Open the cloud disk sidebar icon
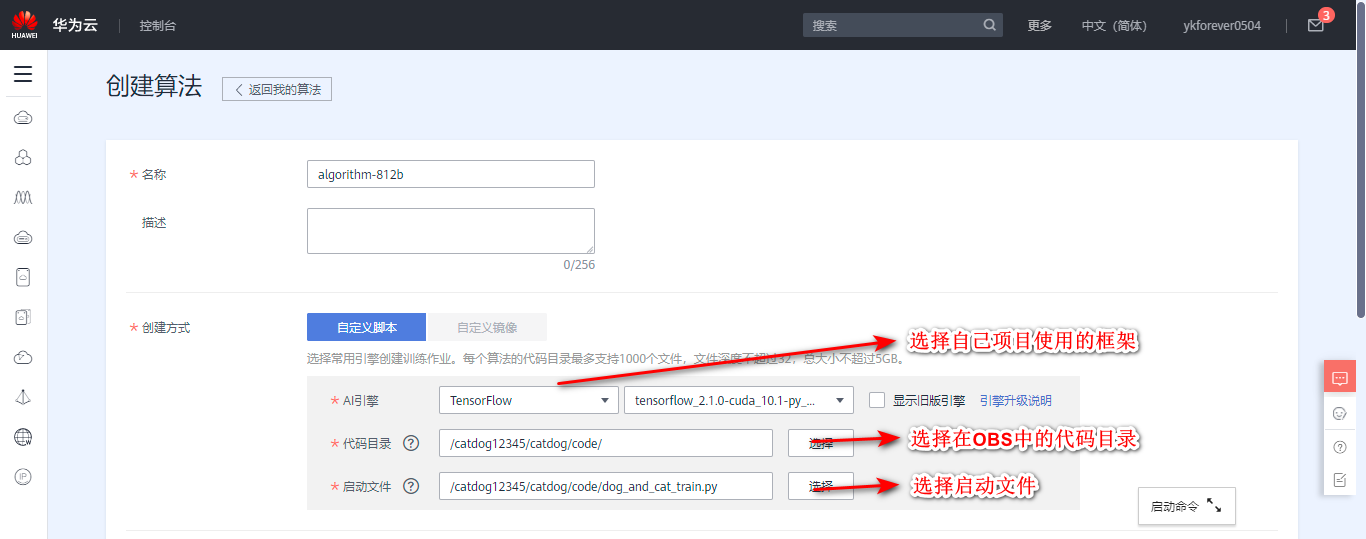The height and width of the screenshot is (539, 1366). [23, 238]
